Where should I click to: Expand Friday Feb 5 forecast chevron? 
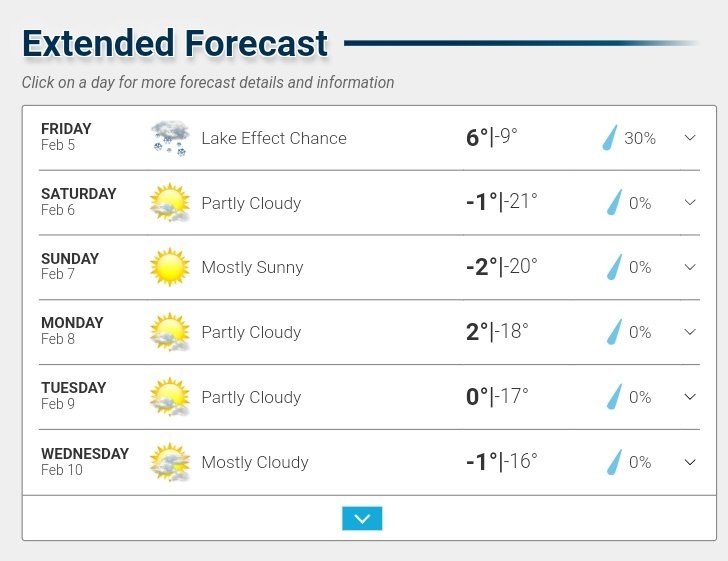690,137
